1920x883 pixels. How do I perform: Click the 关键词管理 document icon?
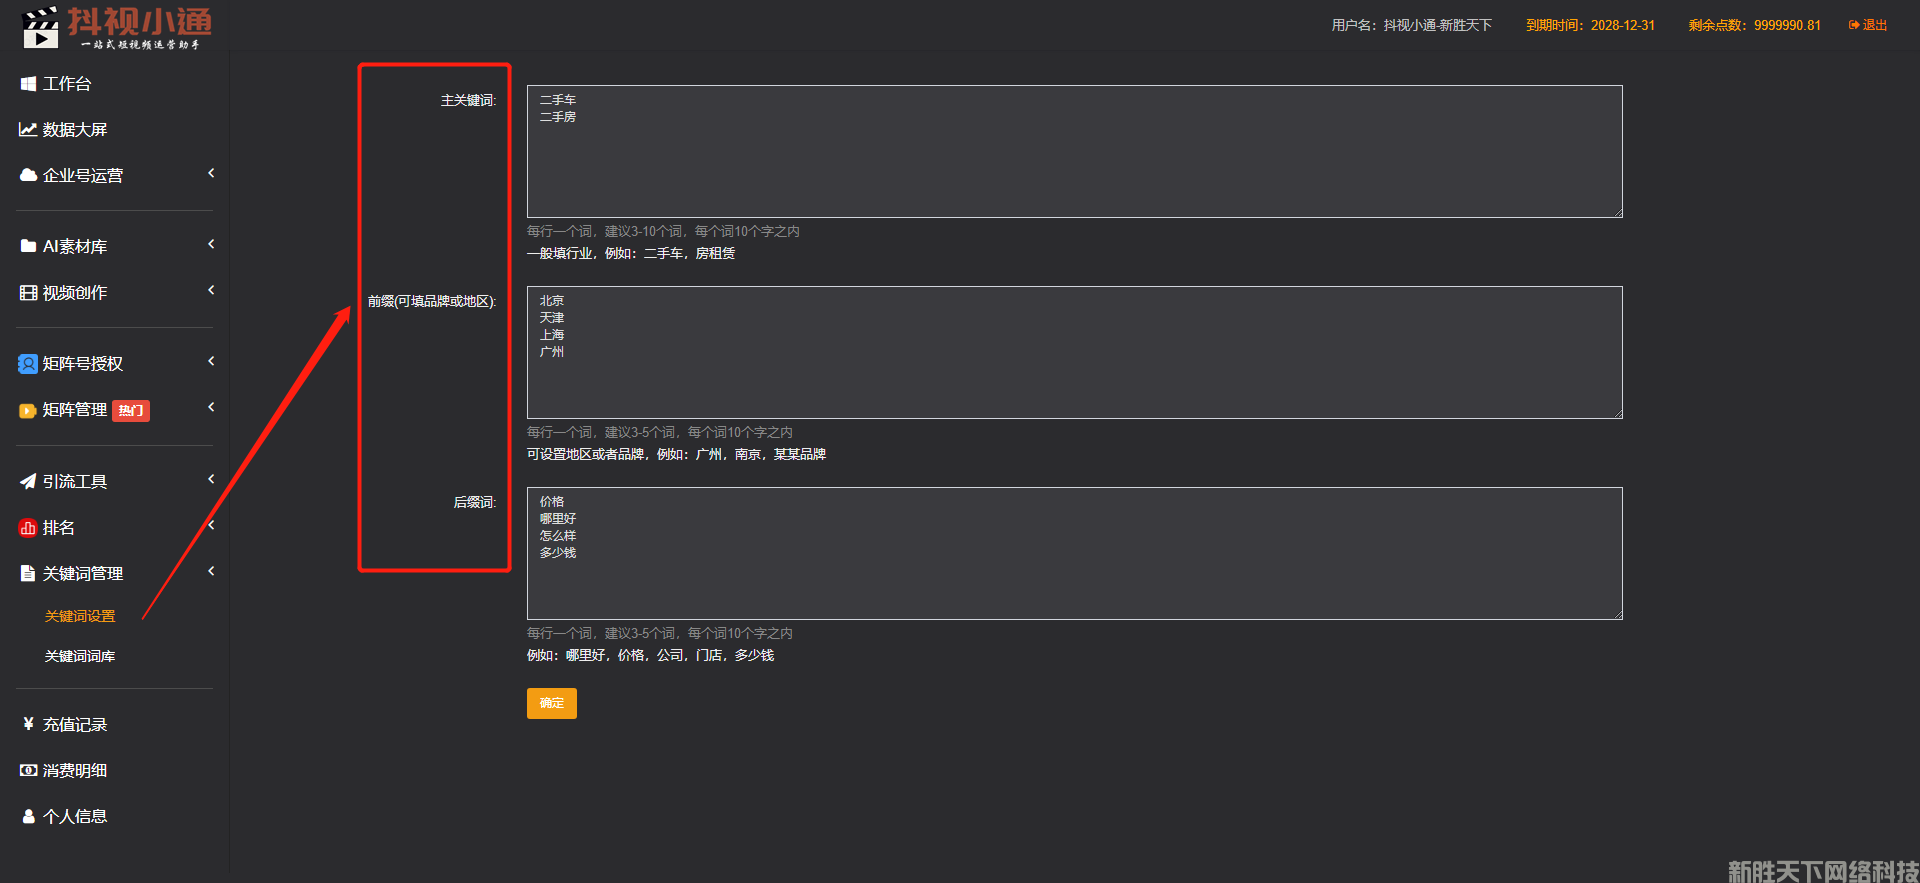tap(28, 574)
